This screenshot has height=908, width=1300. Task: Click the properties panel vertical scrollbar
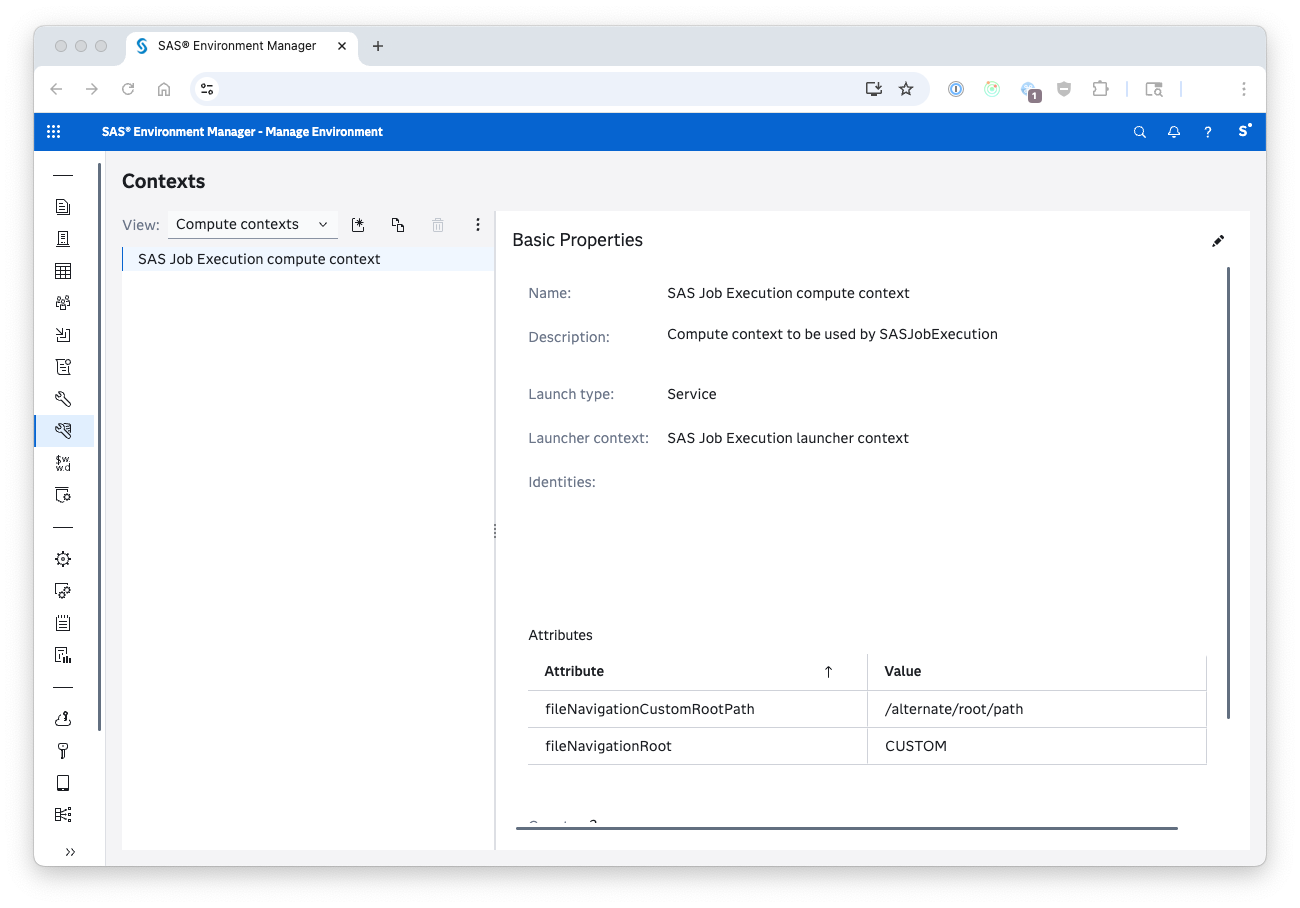(x=1228, y=493)
